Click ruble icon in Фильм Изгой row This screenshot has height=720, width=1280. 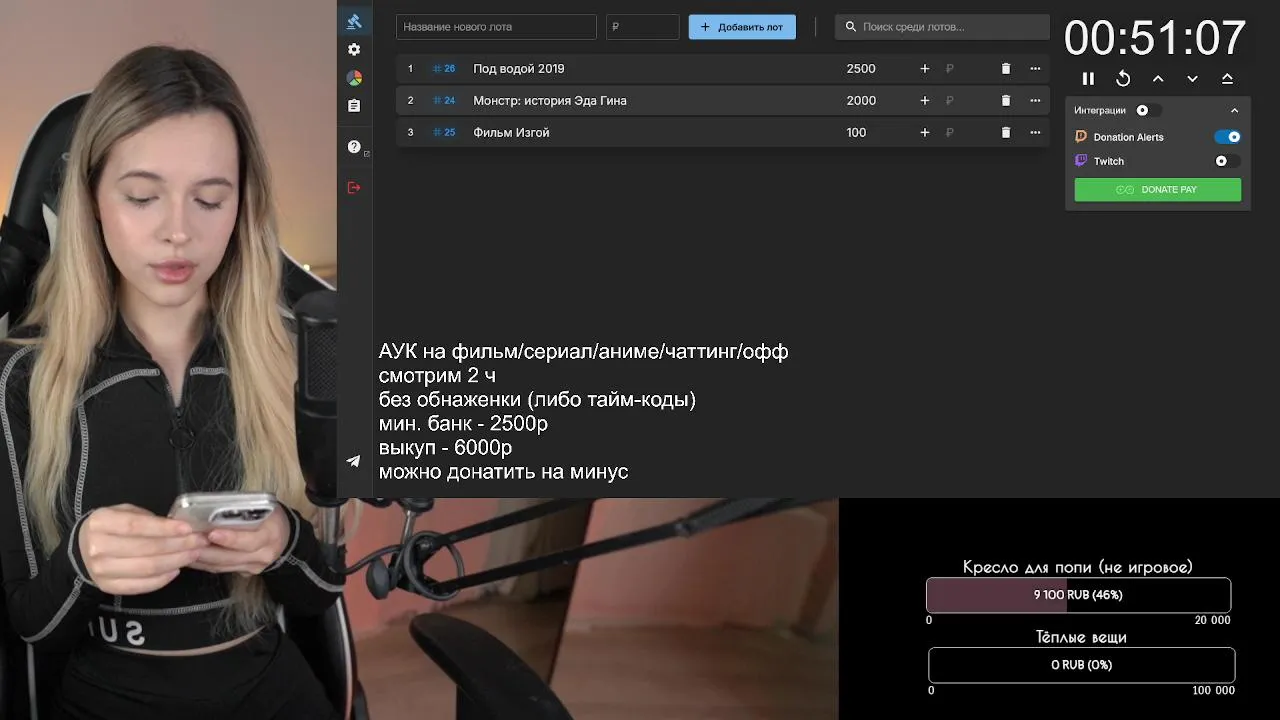(x=949, y=133)
